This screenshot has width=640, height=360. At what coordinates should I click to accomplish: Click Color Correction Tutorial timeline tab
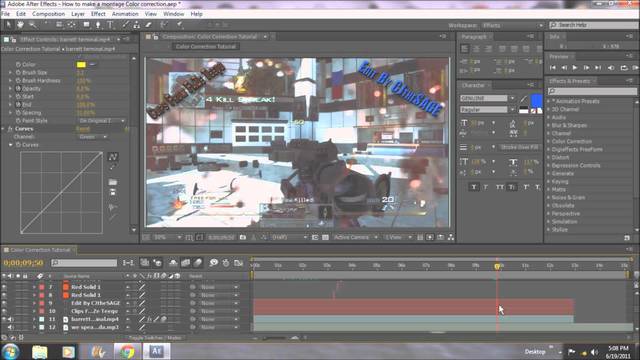pos(40,250)
